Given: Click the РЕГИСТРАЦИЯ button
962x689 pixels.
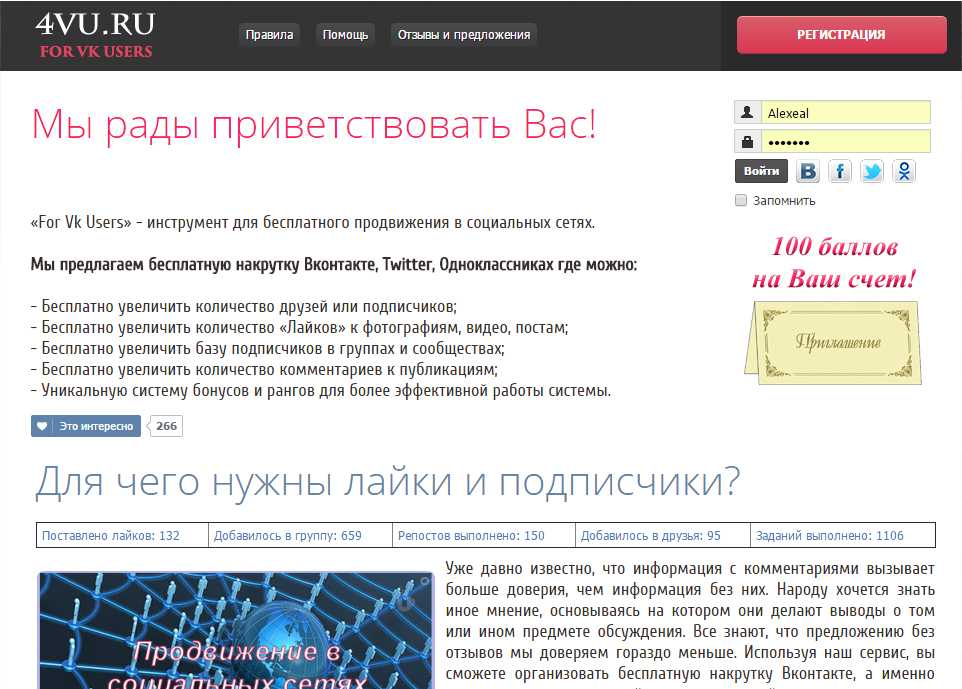Looking at the screenshot, I should tap(841, 35).
